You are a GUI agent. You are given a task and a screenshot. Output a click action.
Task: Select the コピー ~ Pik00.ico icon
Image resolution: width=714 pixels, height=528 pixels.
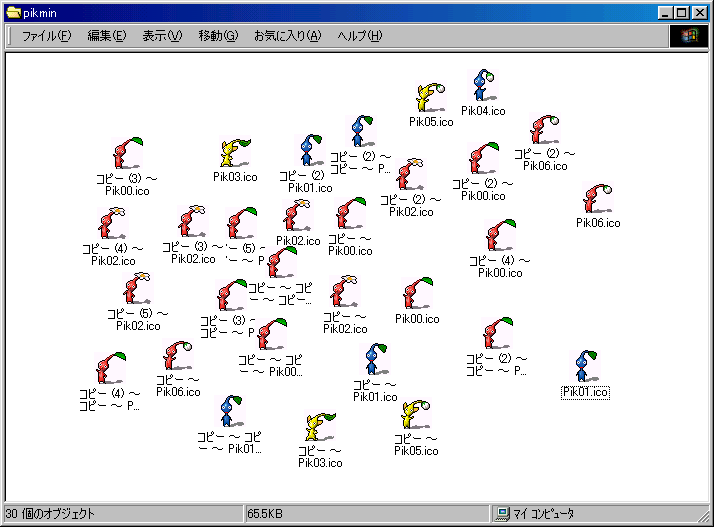351,213
